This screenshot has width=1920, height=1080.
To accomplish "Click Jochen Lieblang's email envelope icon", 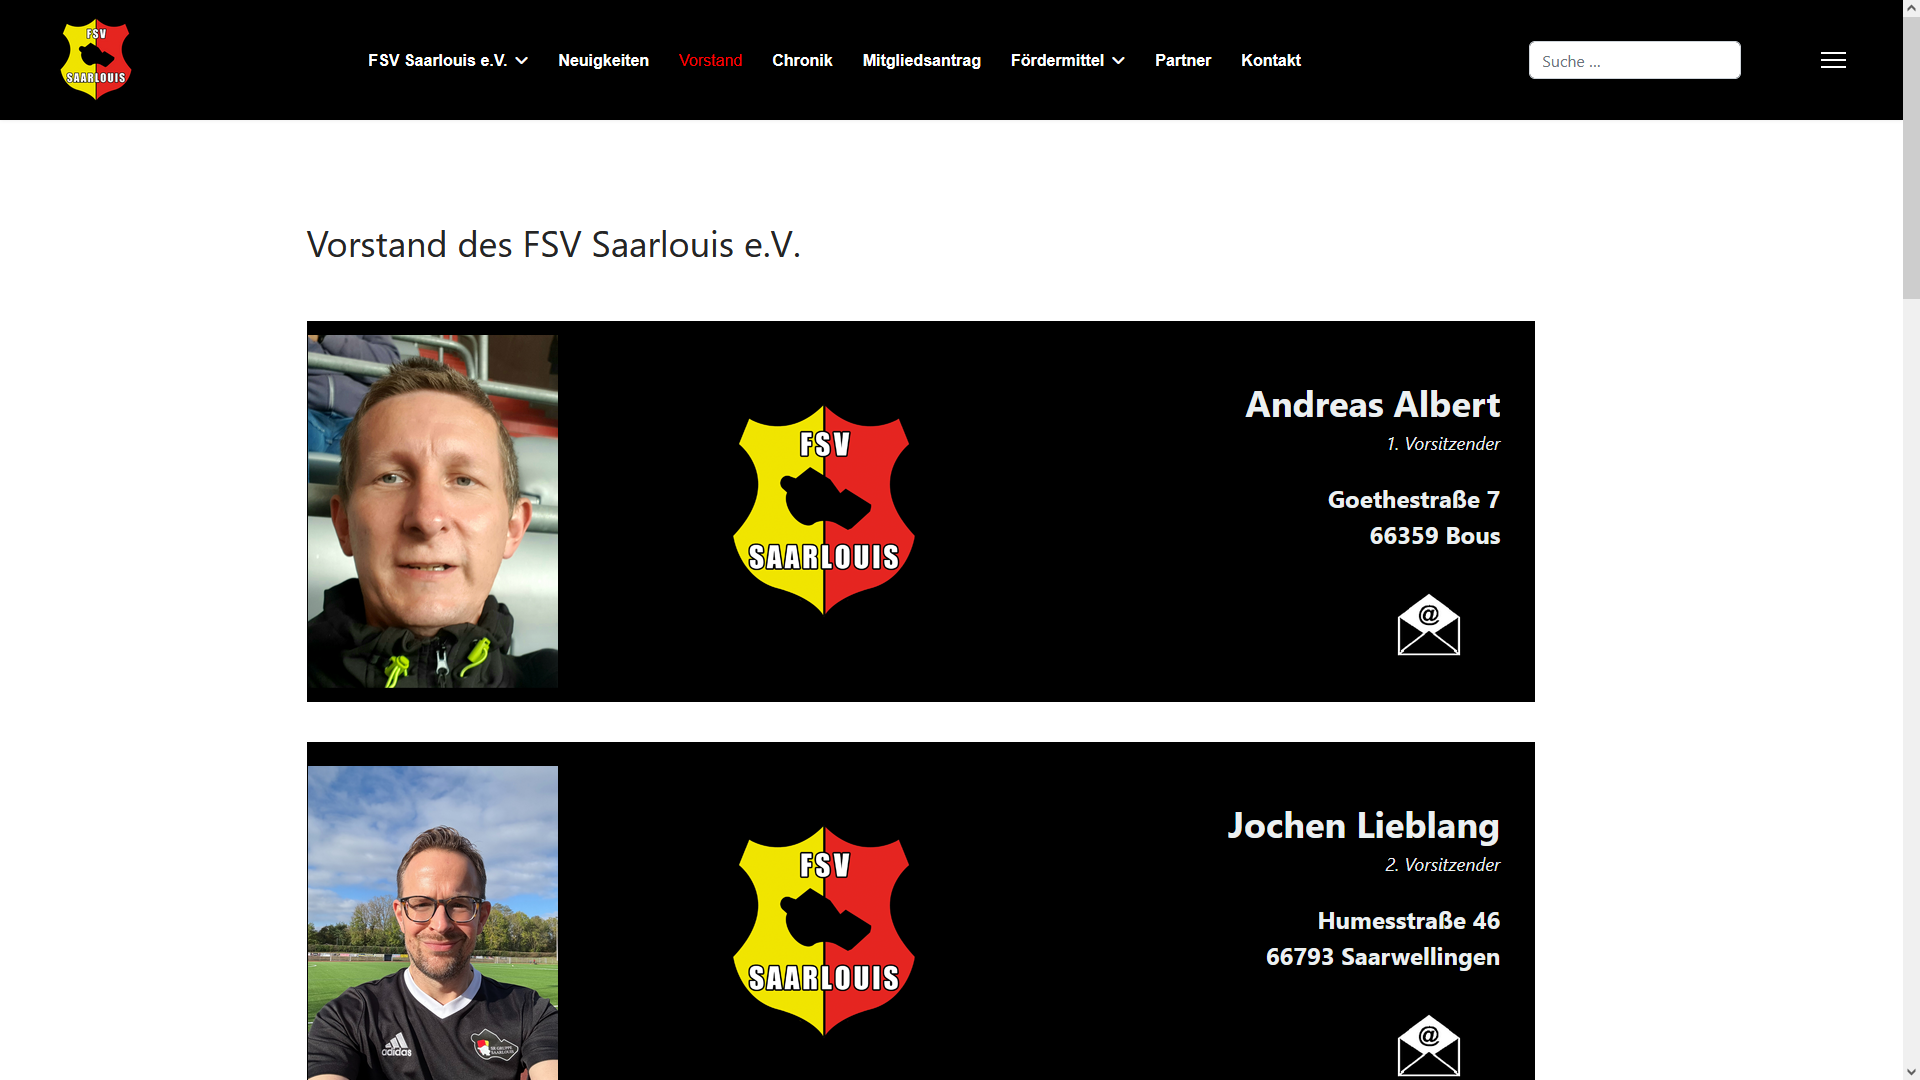I will tap(1428, 1046).
